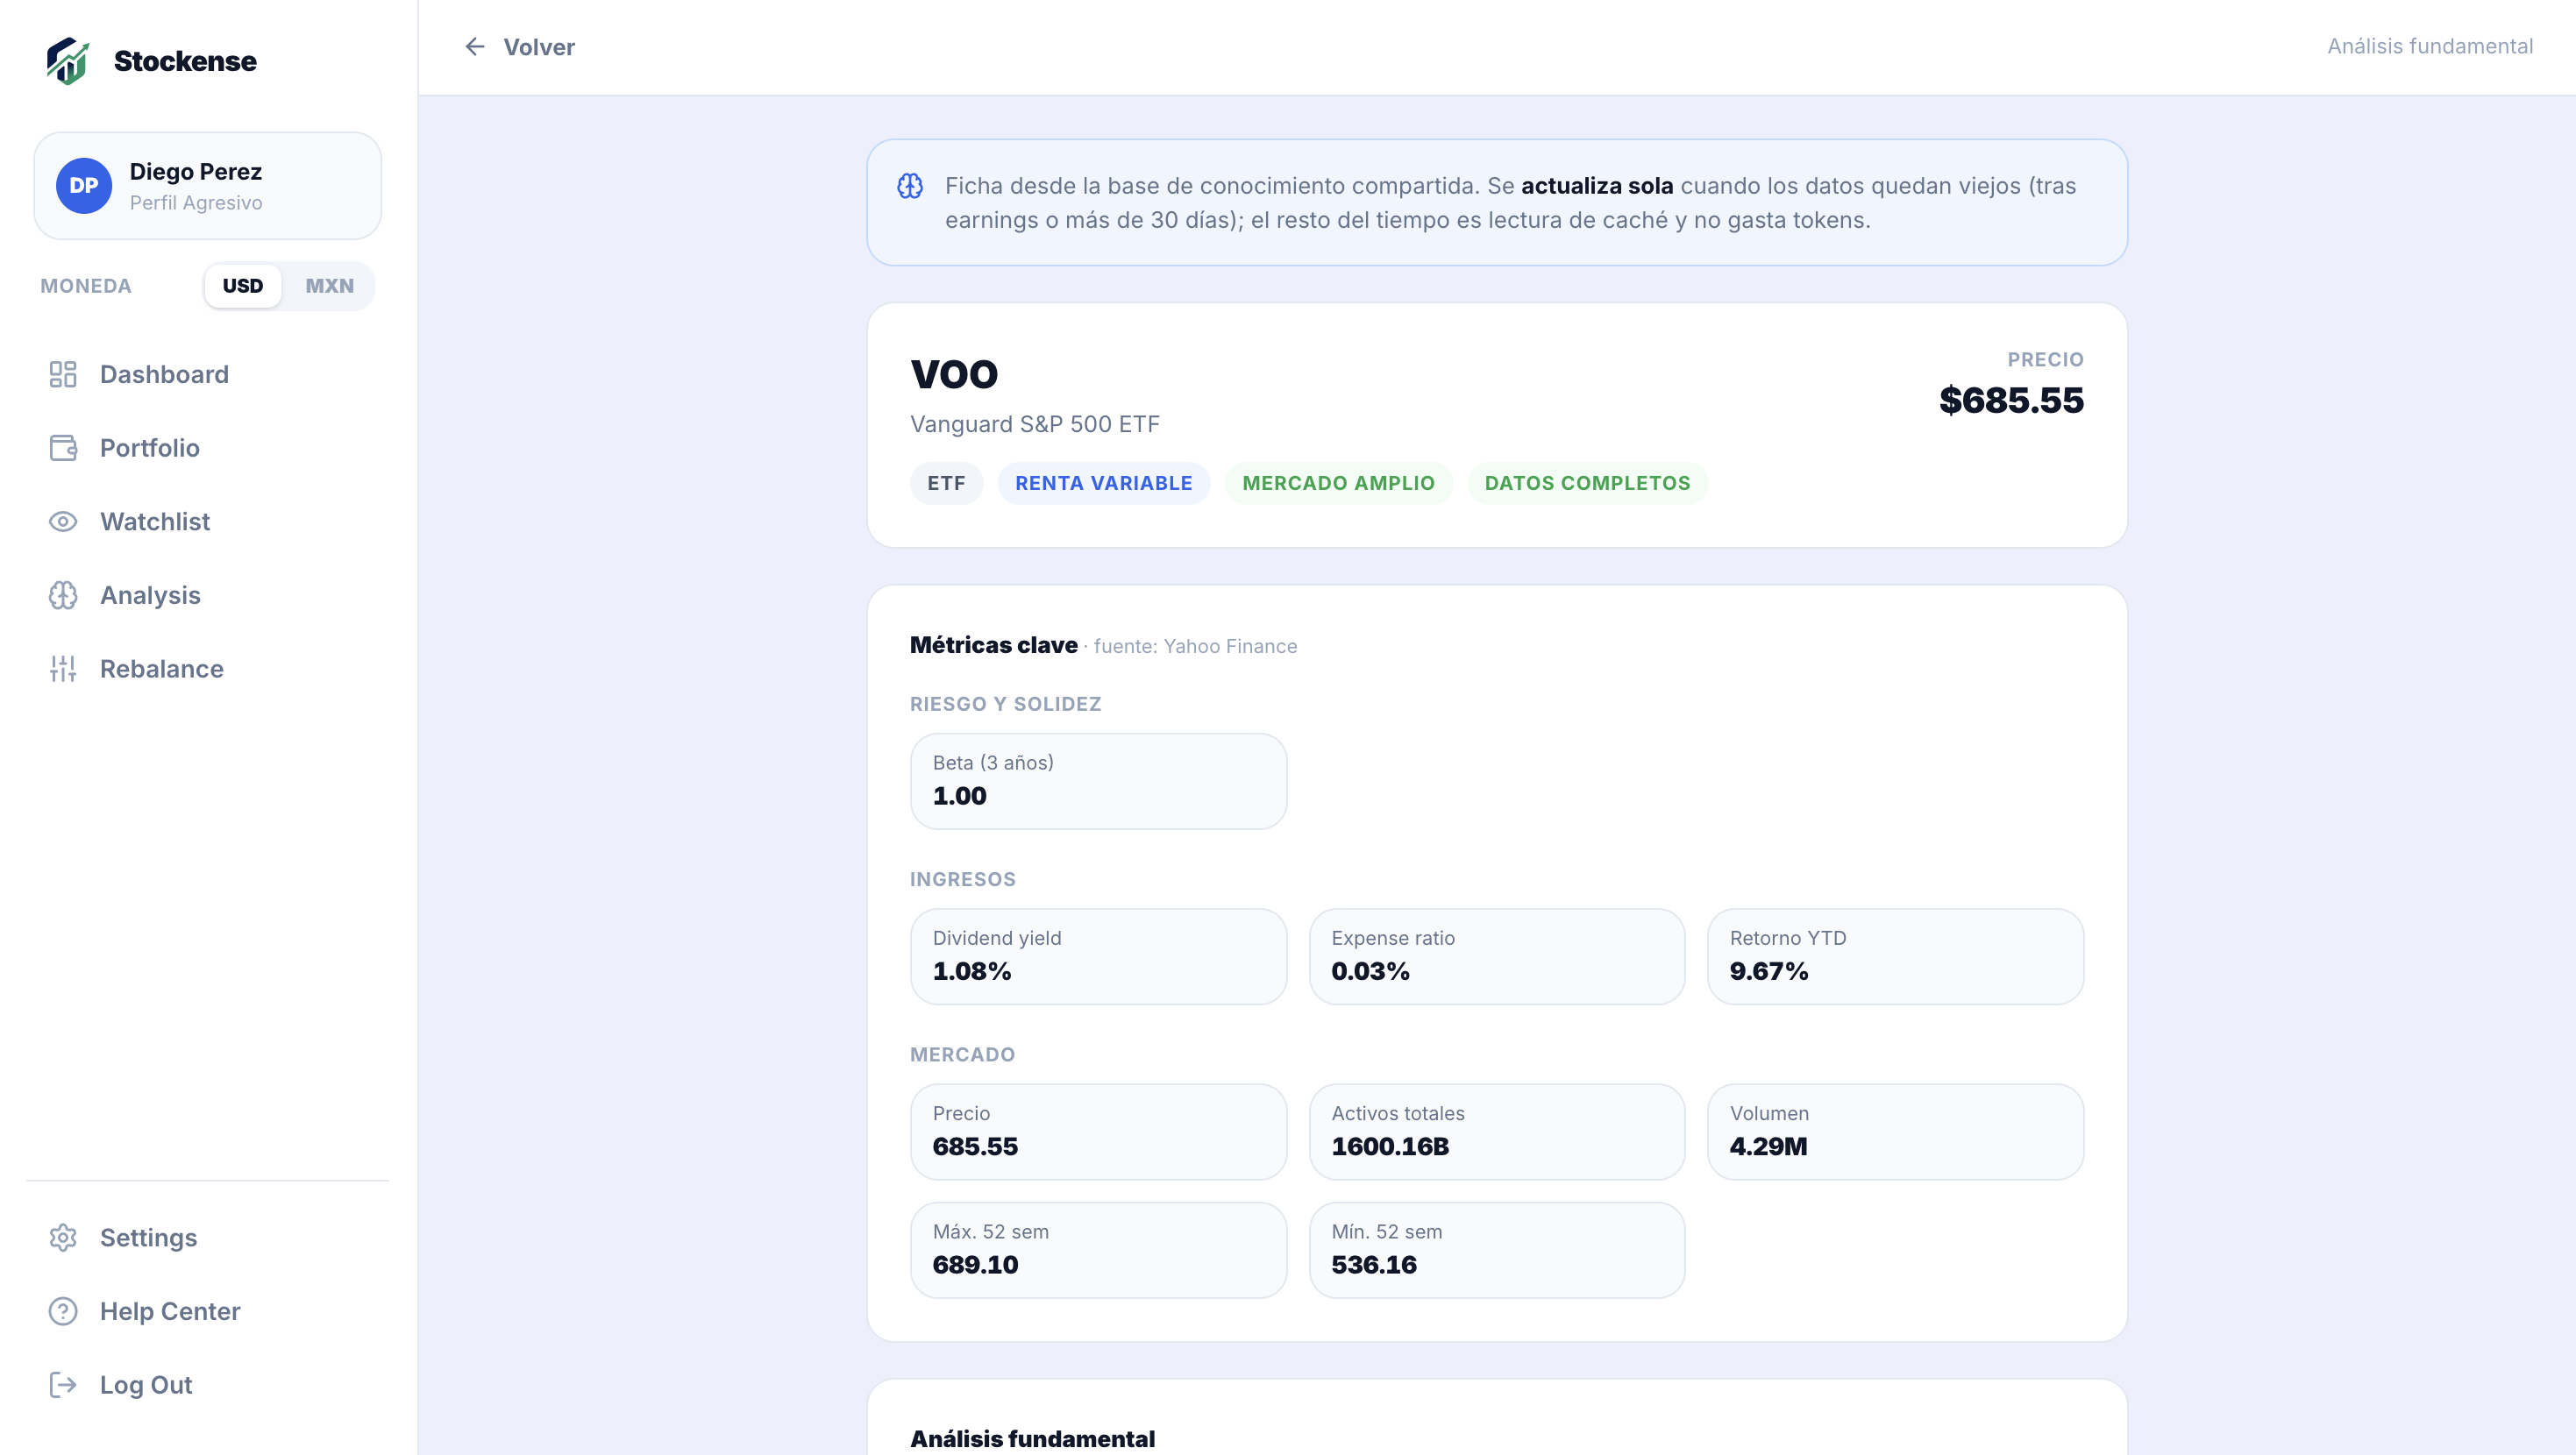Click the Stockense logo icon
Image resolution: width=2576 pixels, height=1455 pixels.
click(68, 61)
